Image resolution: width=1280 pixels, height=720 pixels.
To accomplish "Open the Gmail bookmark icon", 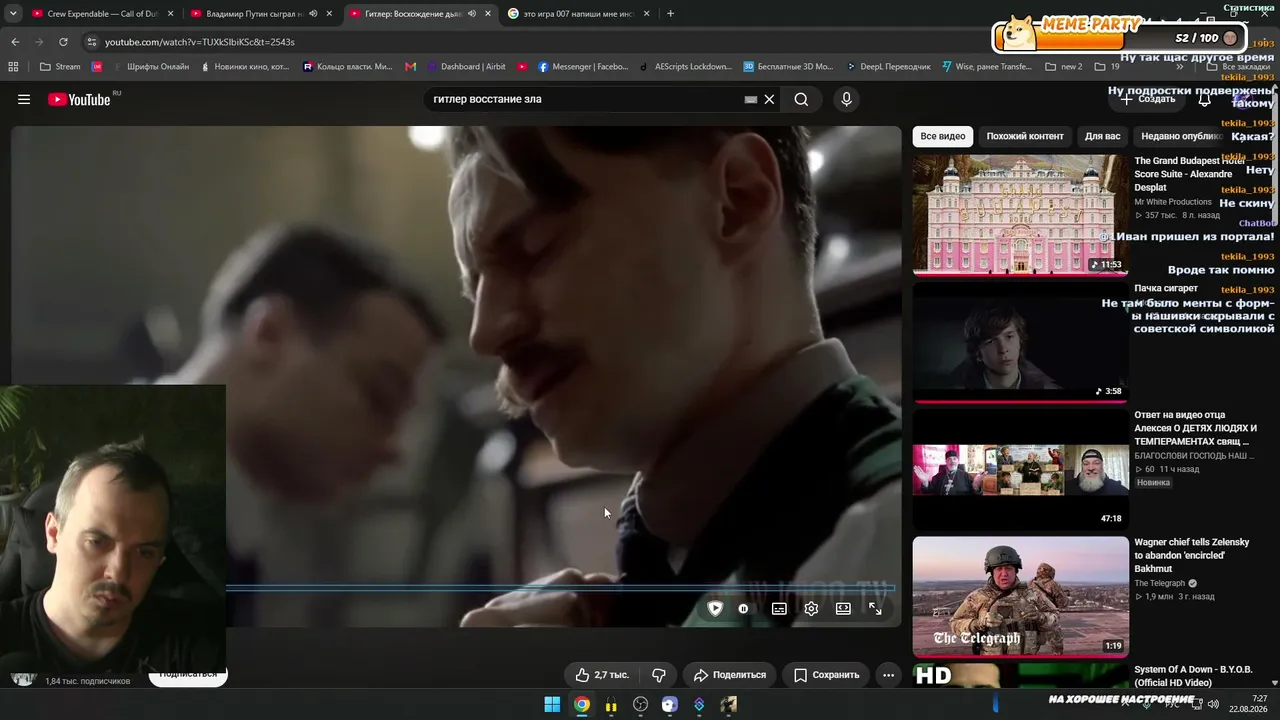I will tap(410, 67).
